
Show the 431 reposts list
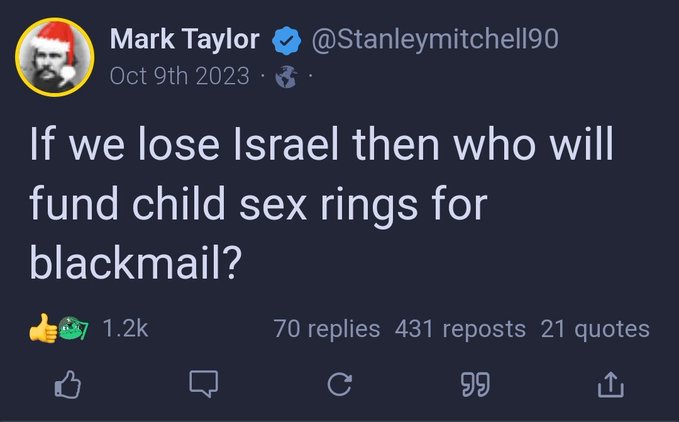click(460, 328)
